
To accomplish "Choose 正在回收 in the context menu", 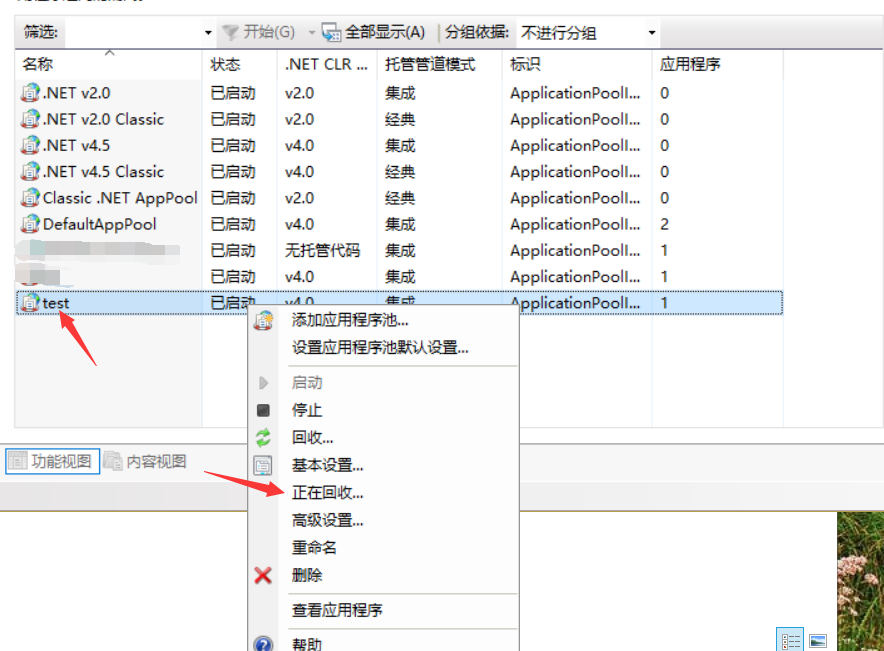I will 330,490.
